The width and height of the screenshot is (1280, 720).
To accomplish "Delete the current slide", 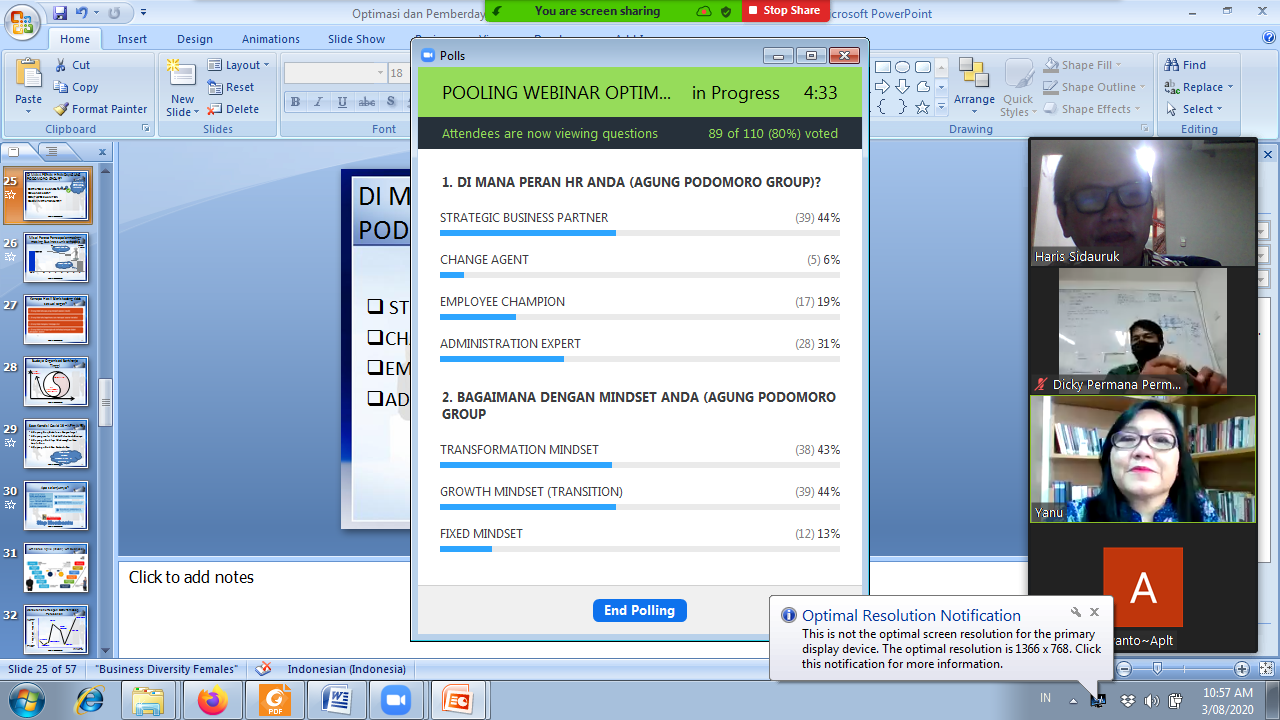I will (x=233, y=109).
